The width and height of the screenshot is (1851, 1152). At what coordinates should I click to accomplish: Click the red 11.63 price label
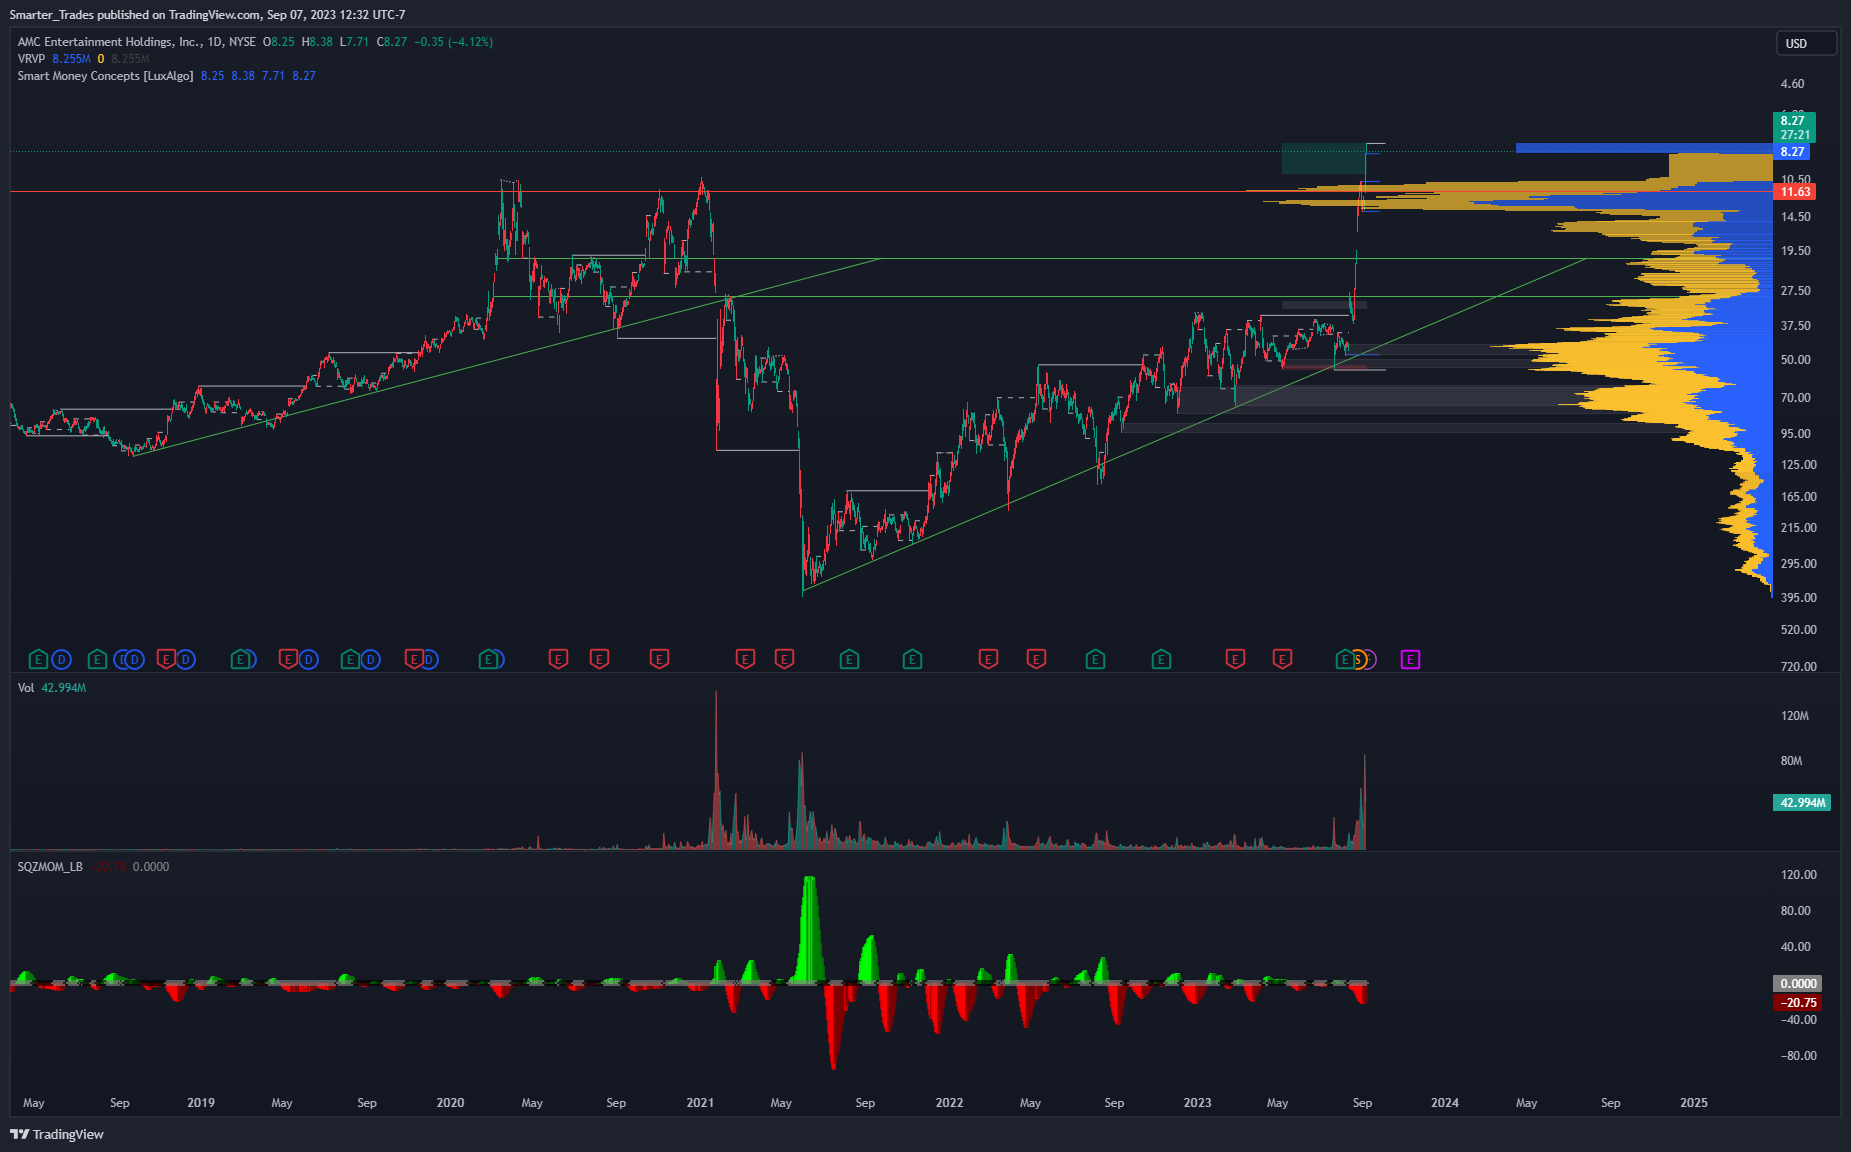coord(1795,192)
